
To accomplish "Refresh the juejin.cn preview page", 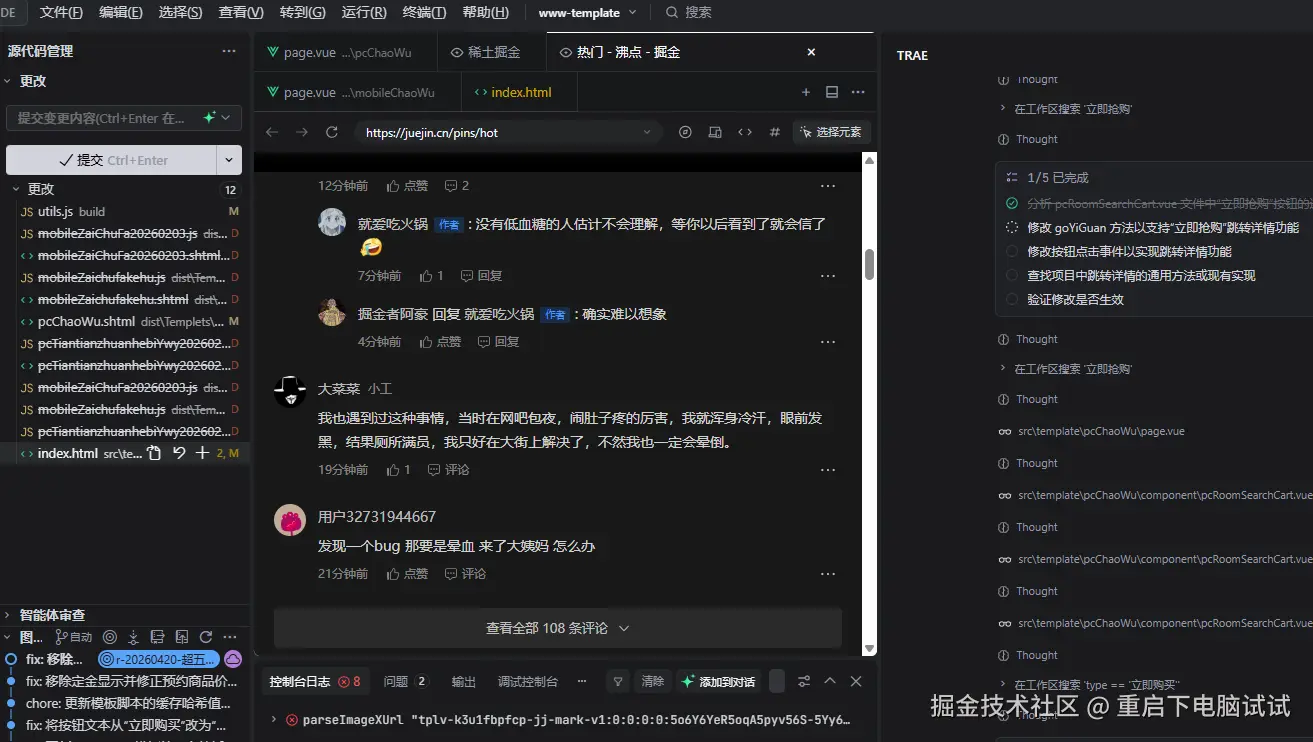I will [x=330, y=131].
